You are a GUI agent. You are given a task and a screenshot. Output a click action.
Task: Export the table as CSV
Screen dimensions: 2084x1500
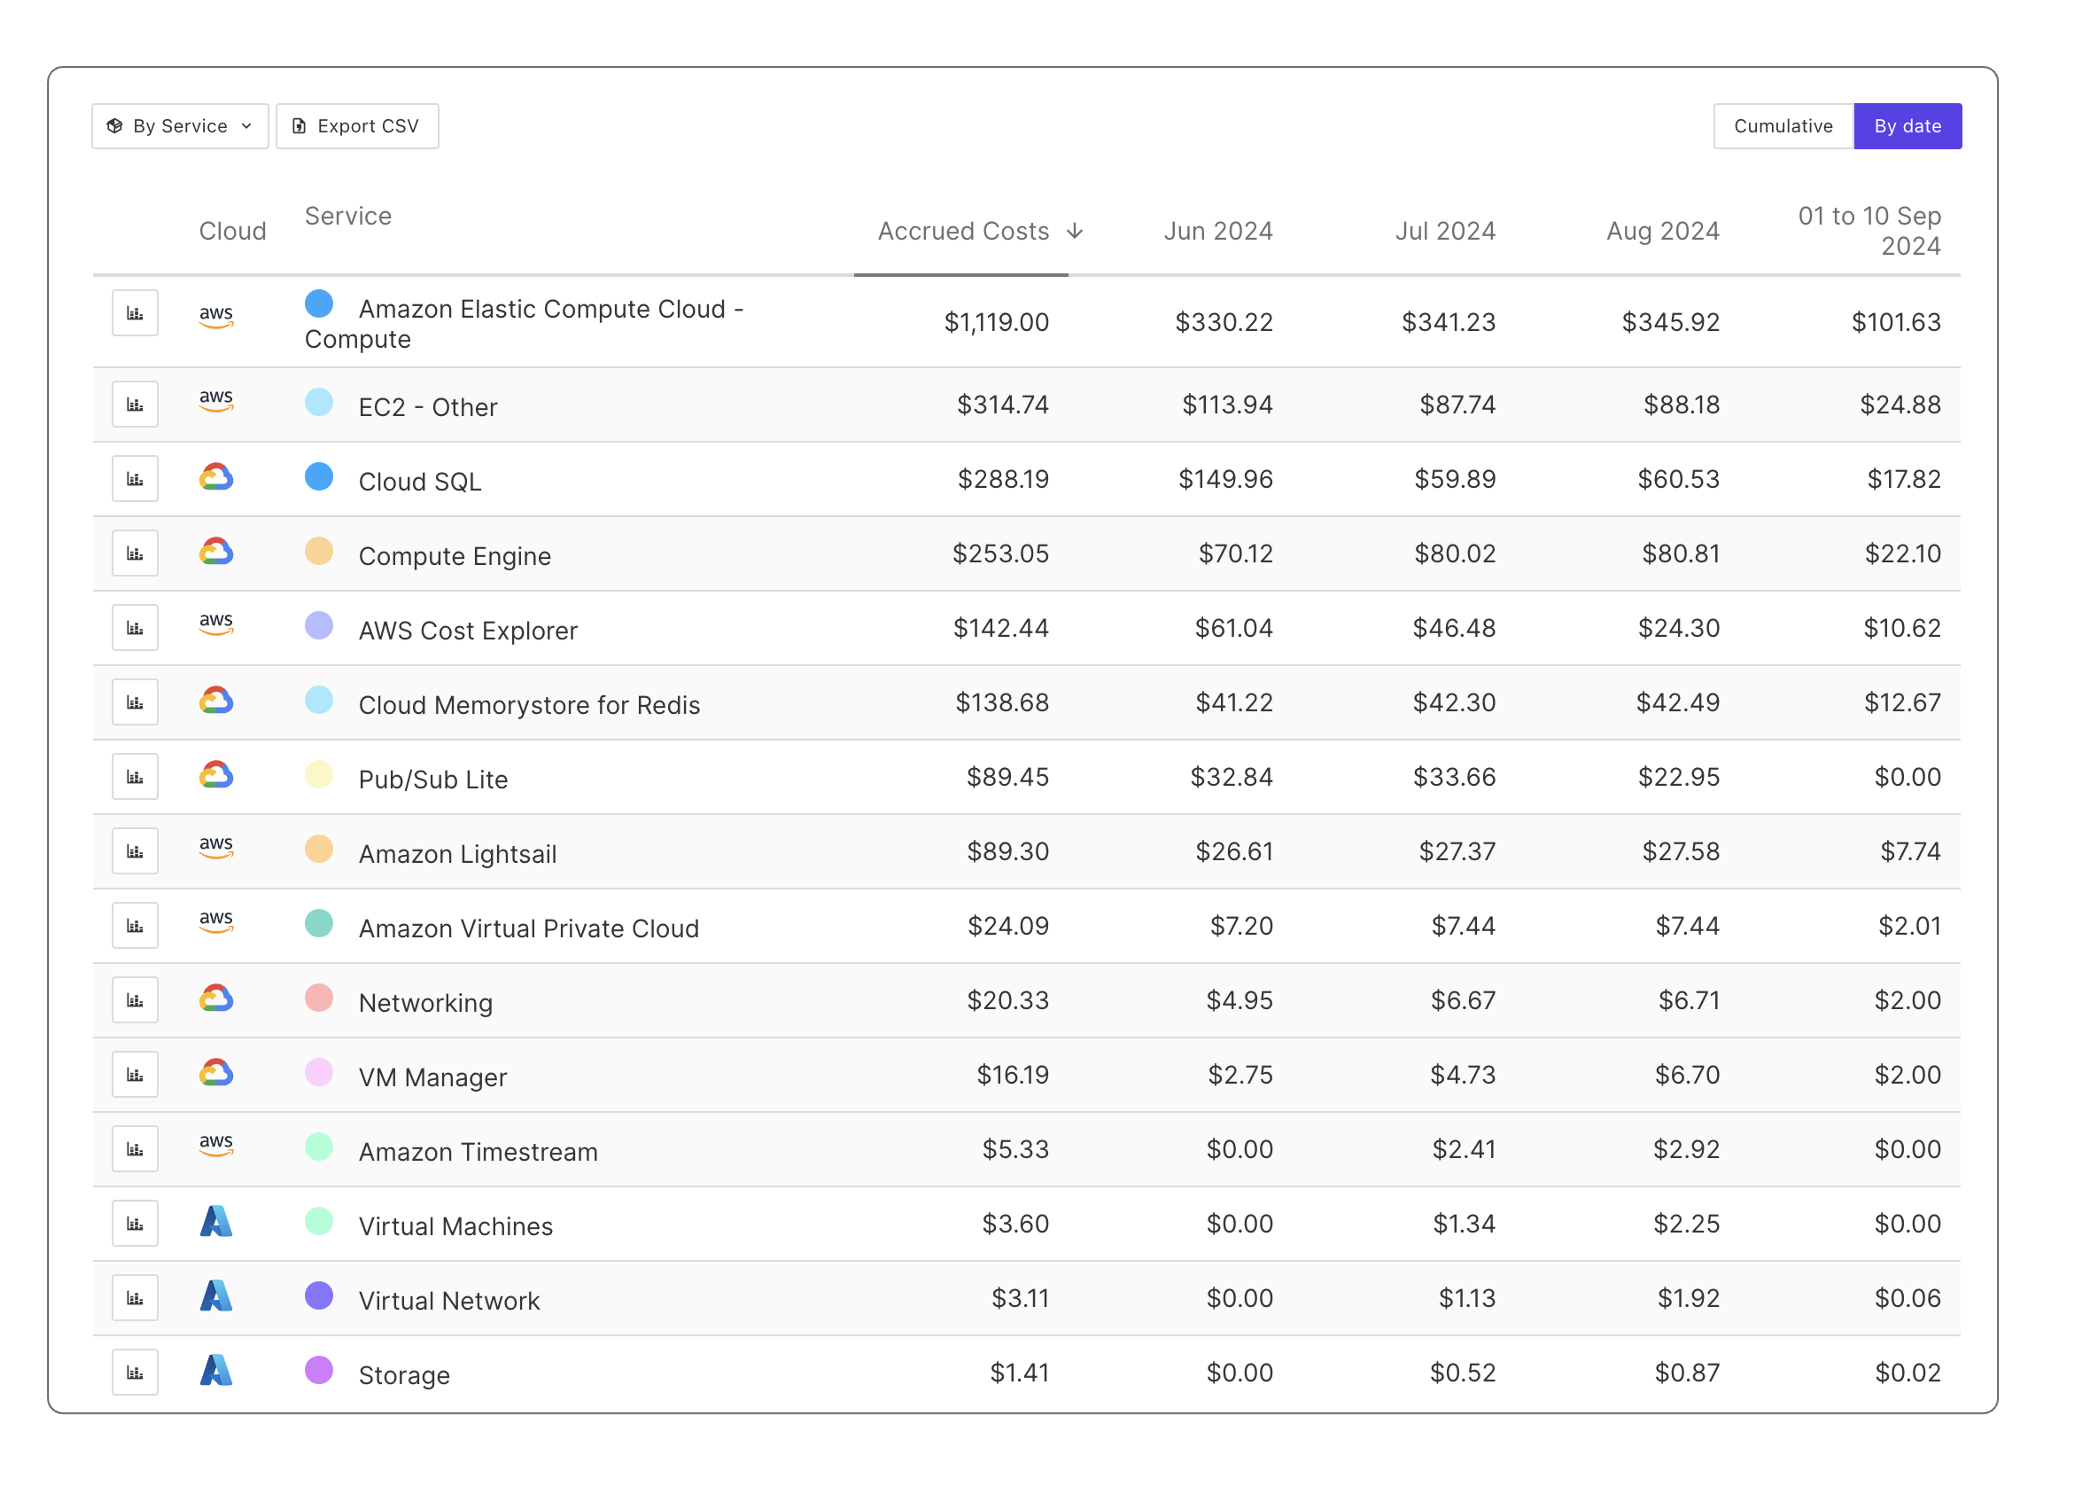pyautogui.click(x=357, y=126)
